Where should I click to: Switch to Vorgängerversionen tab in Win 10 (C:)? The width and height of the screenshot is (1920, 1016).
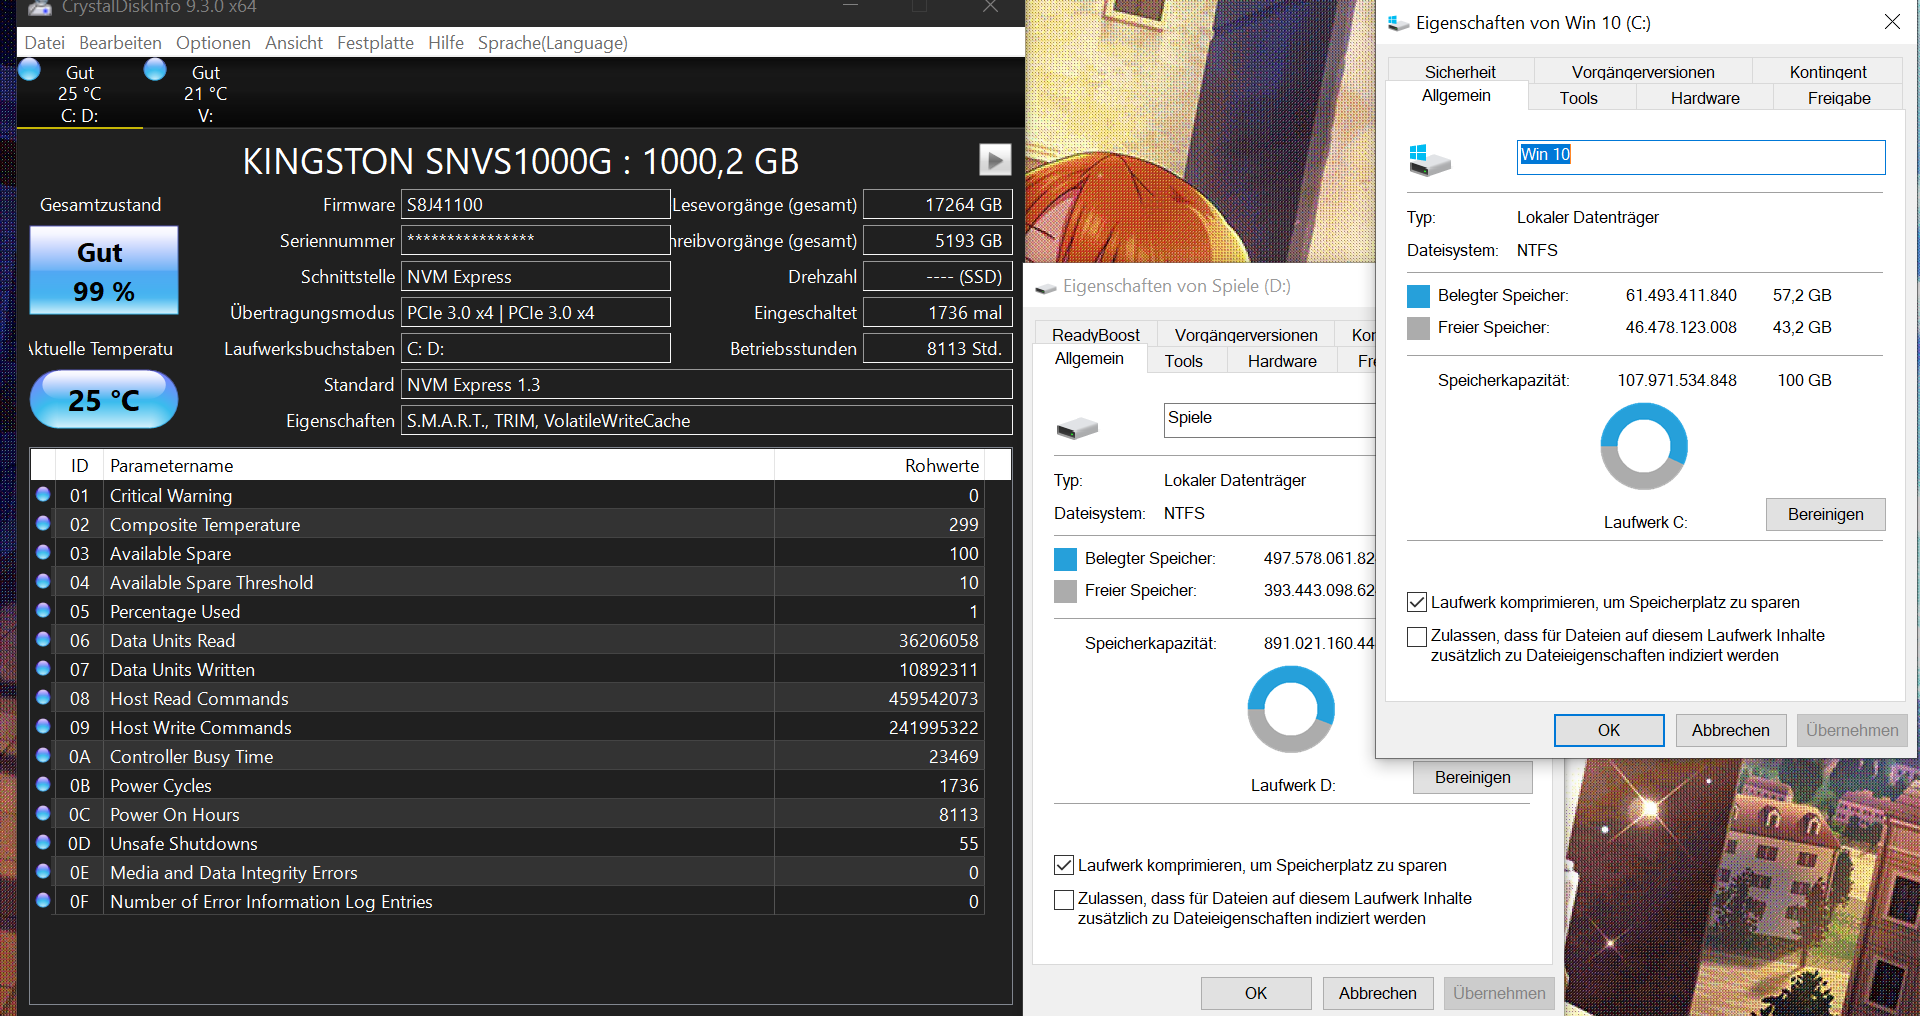1643,71
